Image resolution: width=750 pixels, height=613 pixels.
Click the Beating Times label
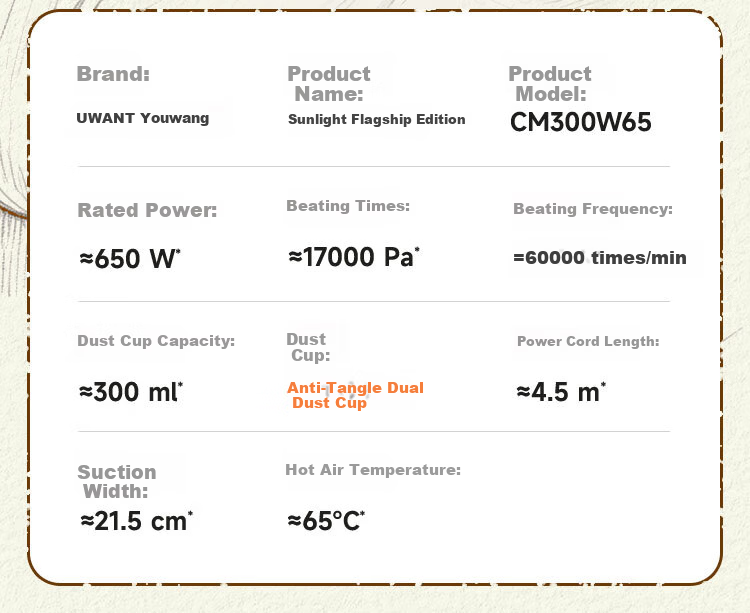click(x=348, y=206)
